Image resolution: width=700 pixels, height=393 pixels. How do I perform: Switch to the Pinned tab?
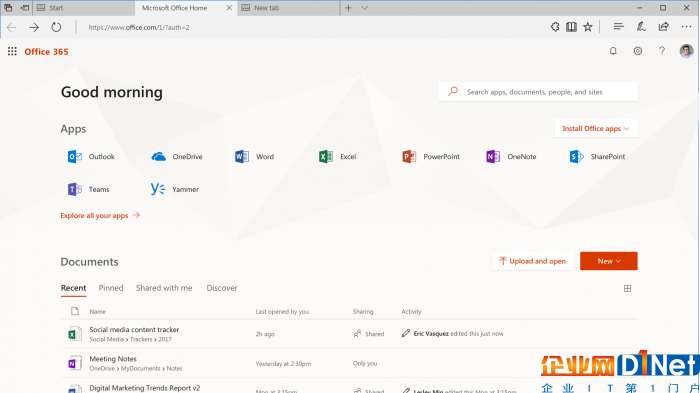coord(111,288)
